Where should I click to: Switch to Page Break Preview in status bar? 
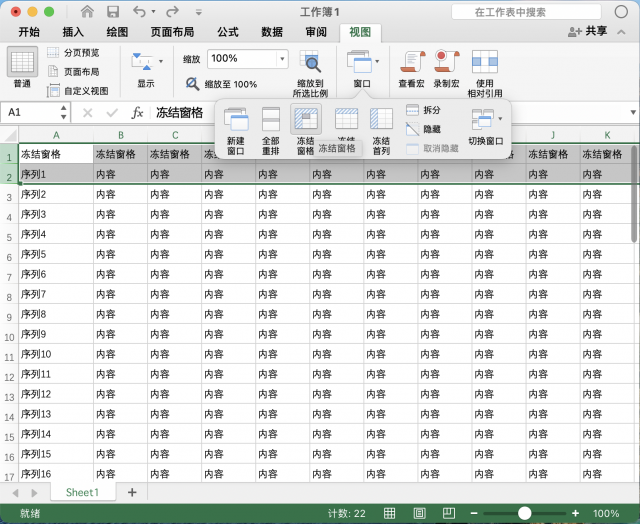point(449,513)
